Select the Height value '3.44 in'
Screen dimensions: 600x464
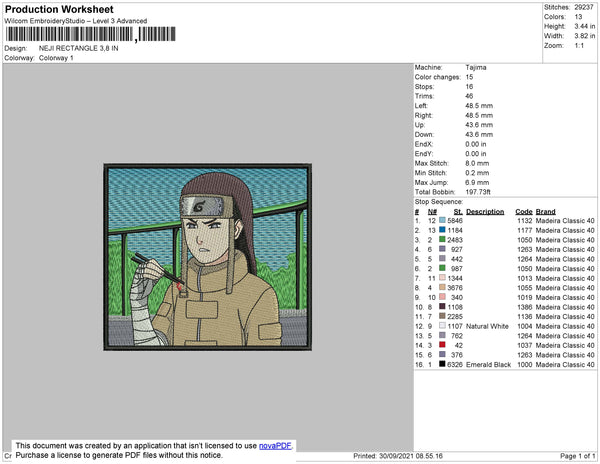tap(584, 26)
